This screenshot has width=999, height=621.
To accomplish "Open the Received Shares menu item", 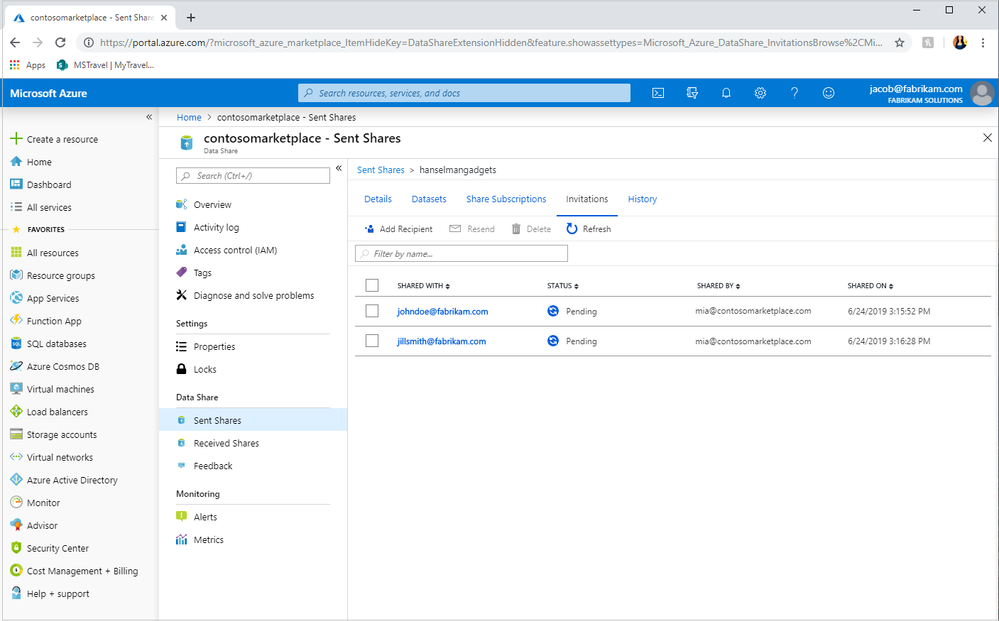I will tap(226, 443).
